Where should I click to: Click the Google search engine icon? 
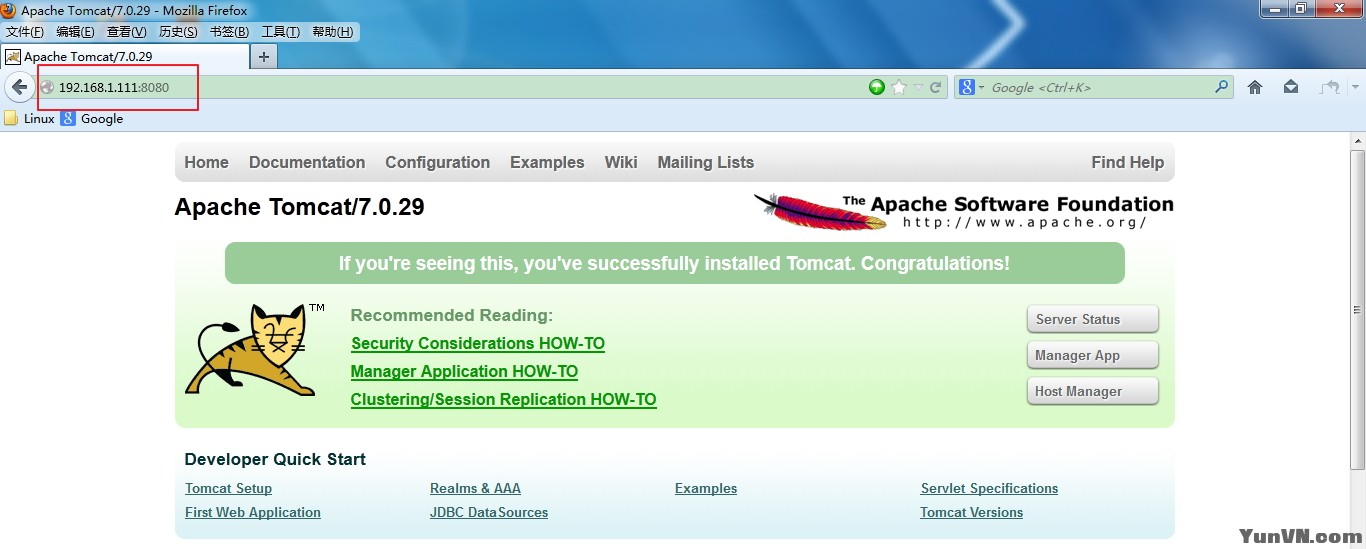[x=967, y=87]
